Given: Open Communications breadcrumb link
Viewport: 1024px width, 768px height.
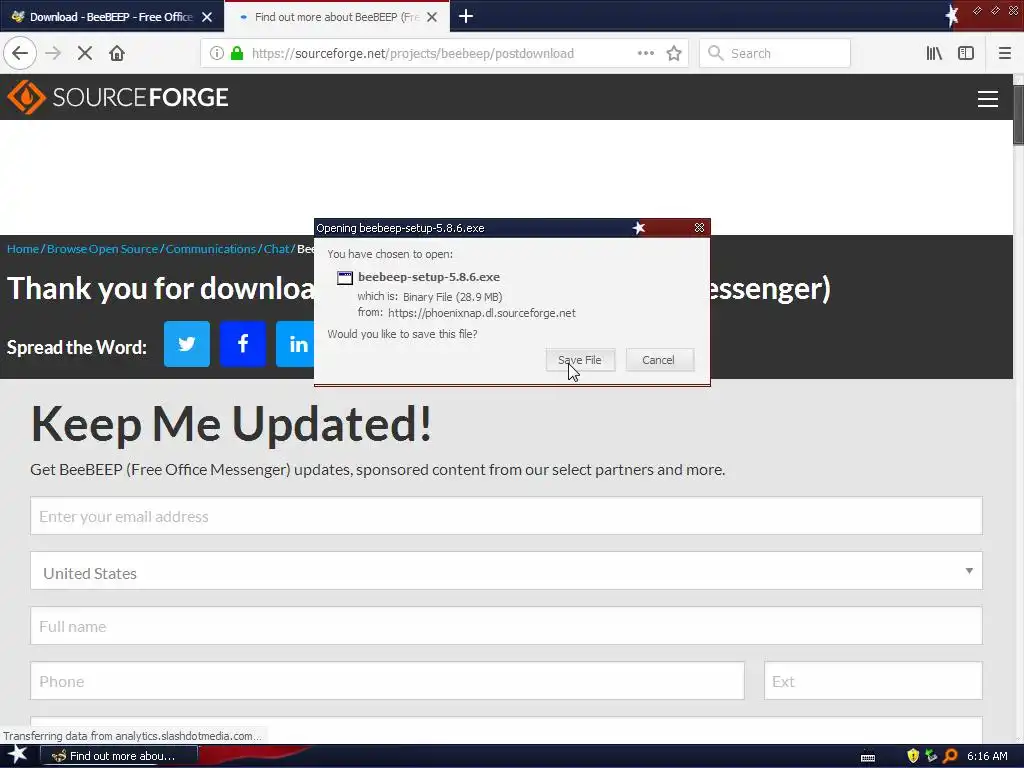Looking at the screenshot, I should (211, 249).
